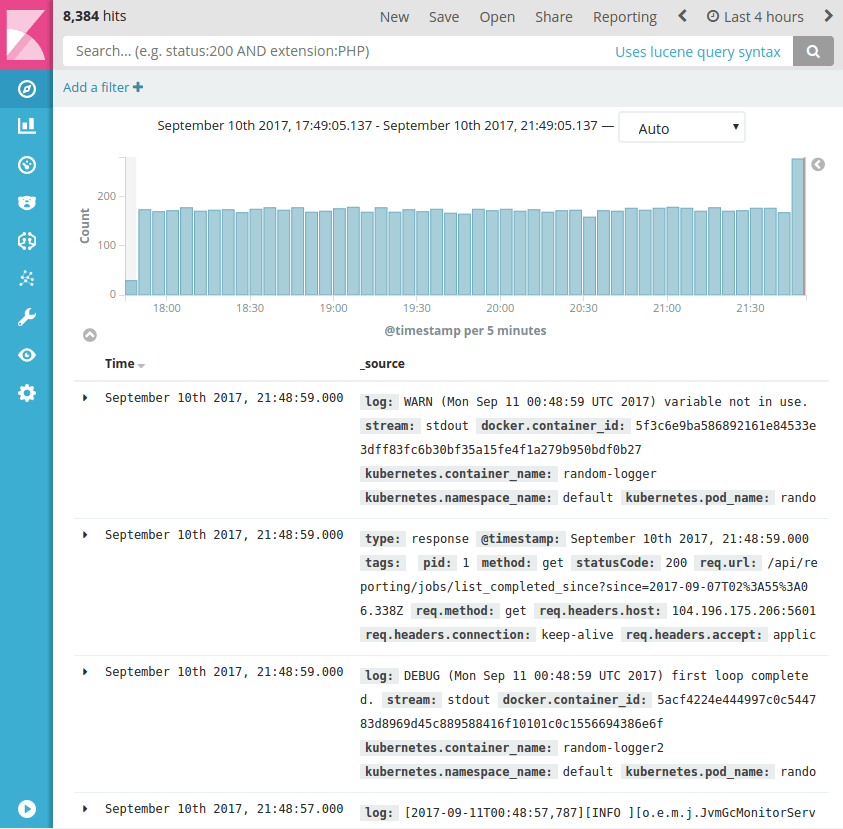Open Discover using the compass icon
Screen dimensions: 843x829
point(27,89)
